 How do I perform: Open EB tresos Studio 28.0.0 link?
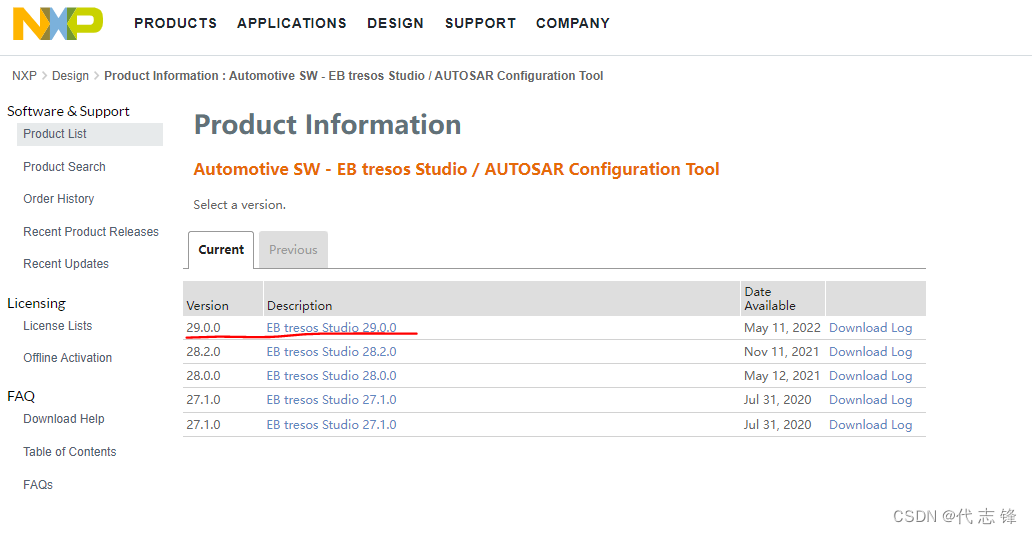click(x=332, y=376)
